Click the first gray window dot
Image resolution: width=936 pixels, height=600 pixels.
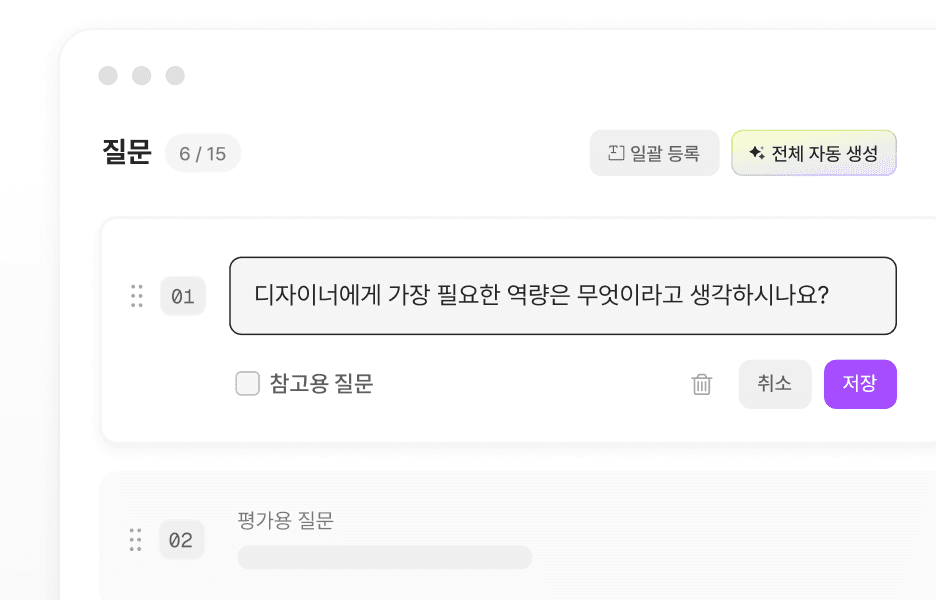(x=108, y=76)
